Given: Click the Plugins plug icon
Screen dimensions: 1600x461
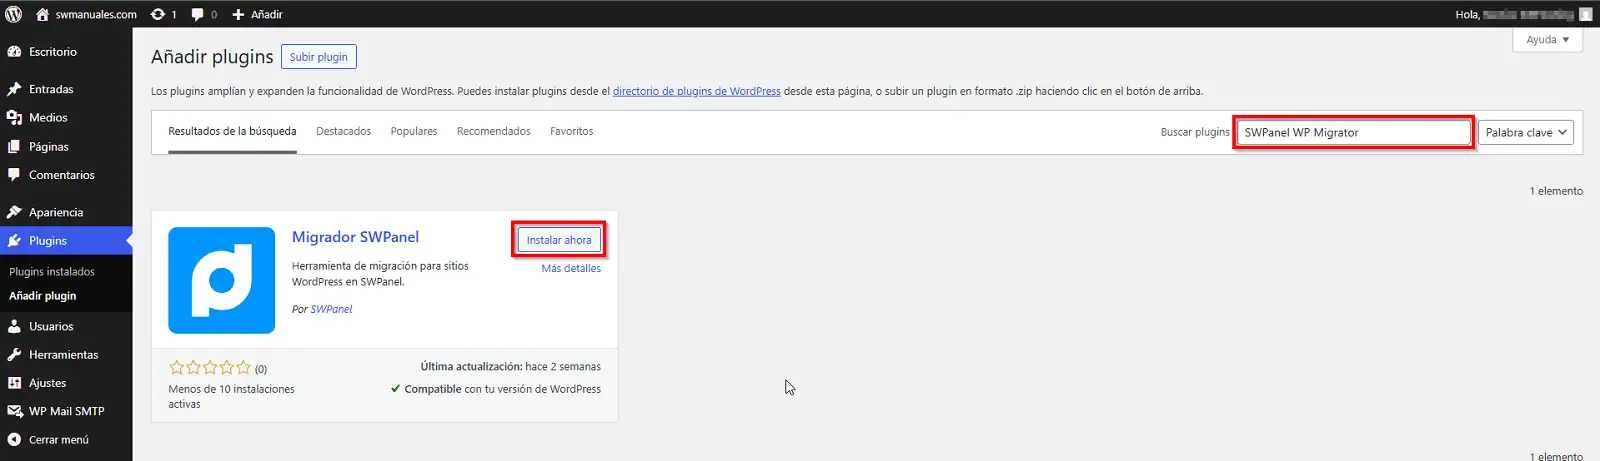Looking at the screenshot, I should tap(14, 241).
